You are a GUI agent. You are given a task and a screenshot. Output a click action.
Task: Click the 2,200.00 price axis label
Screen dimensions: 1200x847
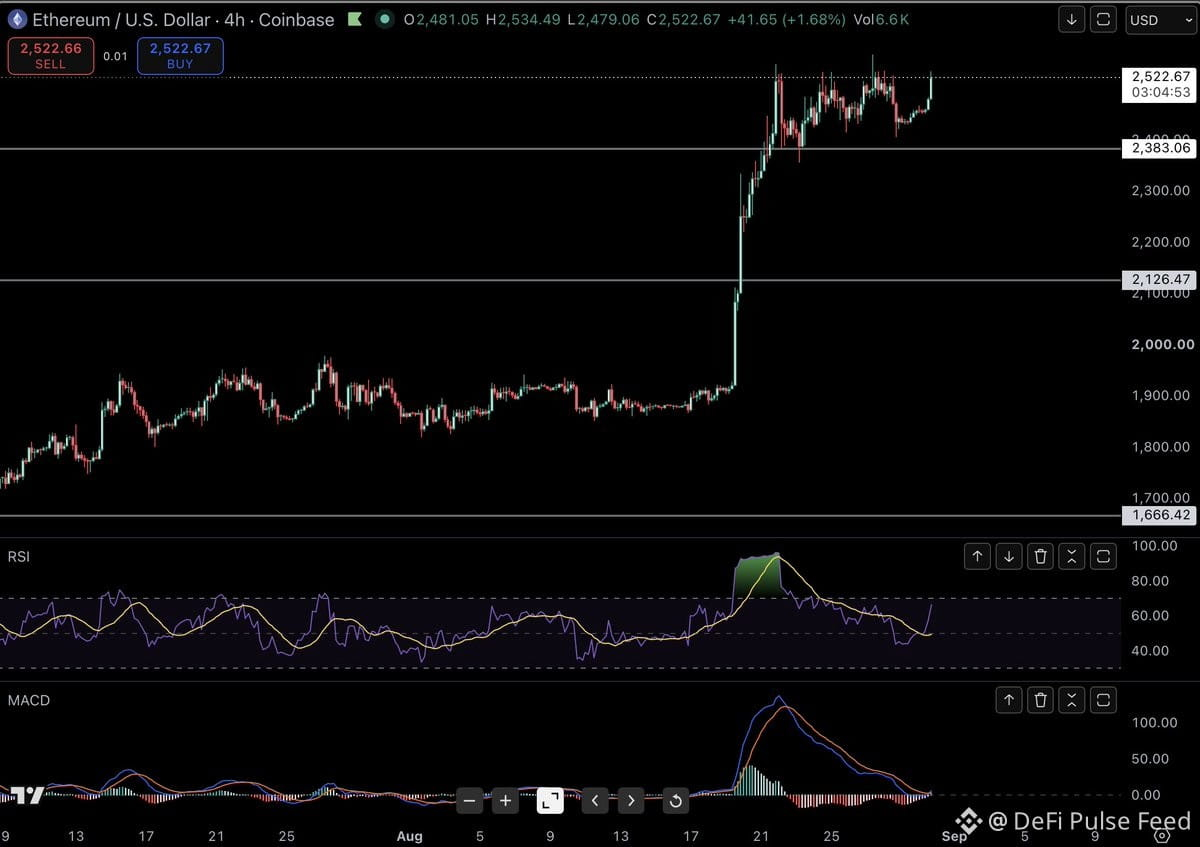click(x=1160, y=241)
